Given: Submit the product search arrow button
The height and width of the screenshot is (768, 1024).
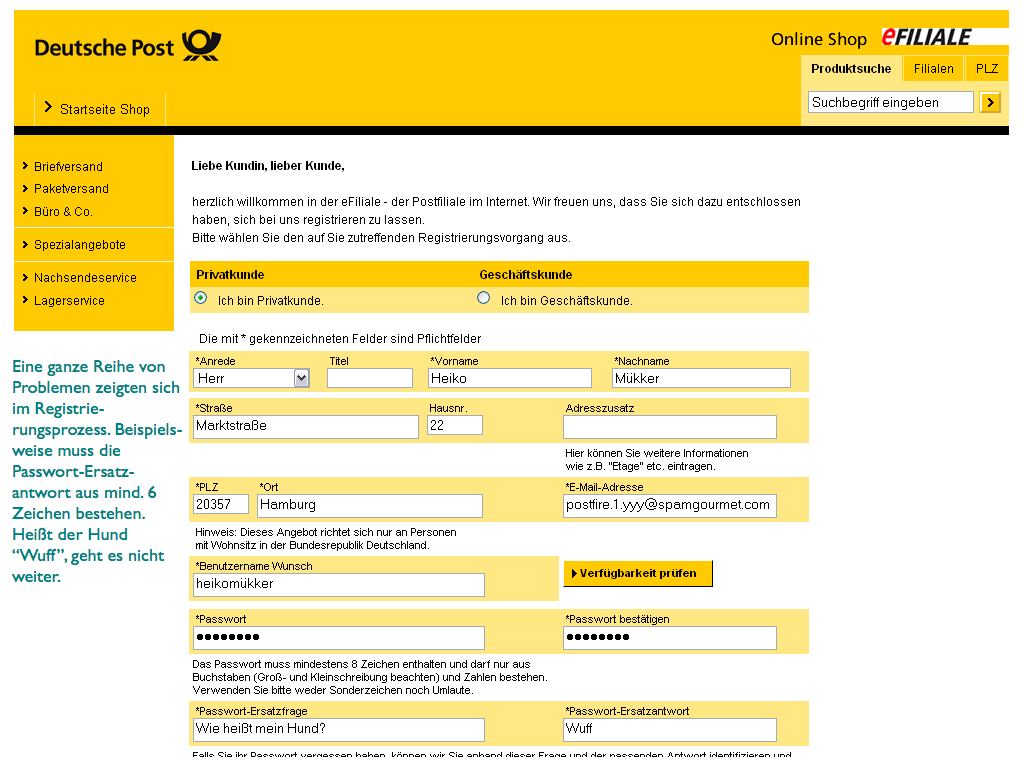Looking at the screenshot, I should click(x=990, y=103).
